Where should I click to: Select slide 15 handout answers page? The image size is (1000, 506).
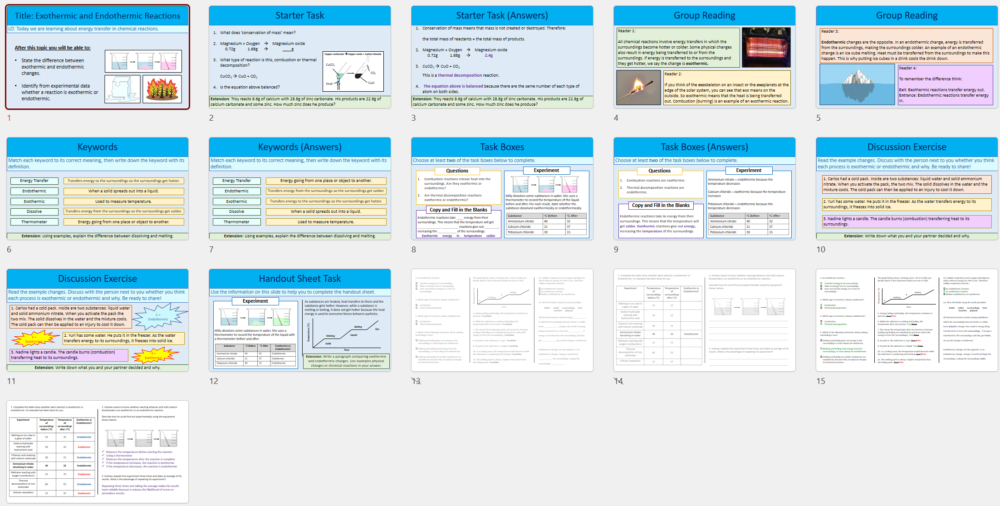coord(907,320)
